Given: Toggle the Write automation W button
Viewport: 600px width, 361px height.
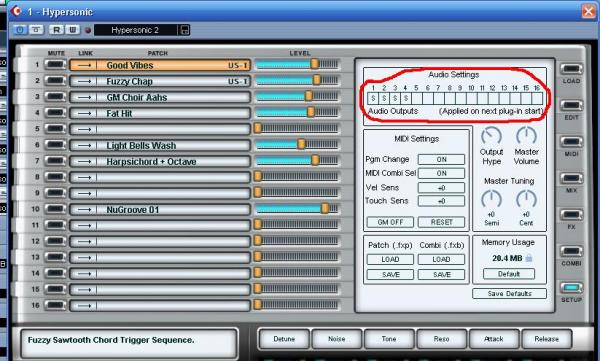Looking at the screenshot, I should (72, 30).
